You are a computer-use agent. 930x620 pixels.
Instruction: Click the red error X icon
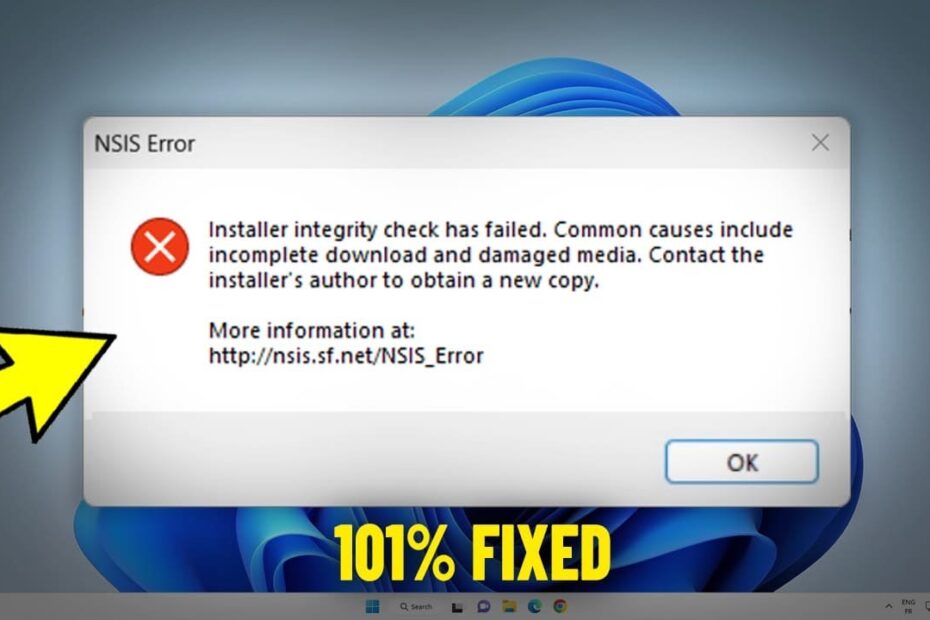pyautogui.click(x=160, y=246)
